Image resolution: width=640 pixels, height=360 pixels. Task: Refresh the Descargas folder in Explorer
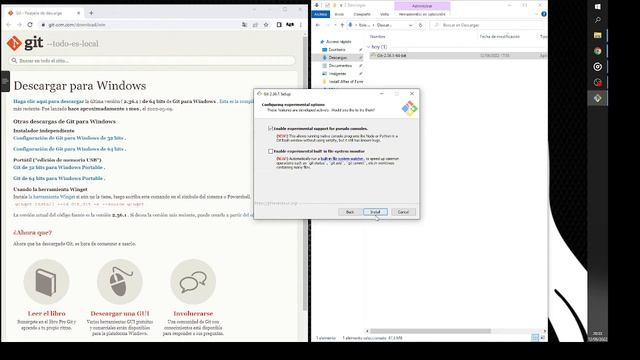click(x=420, y=25)
